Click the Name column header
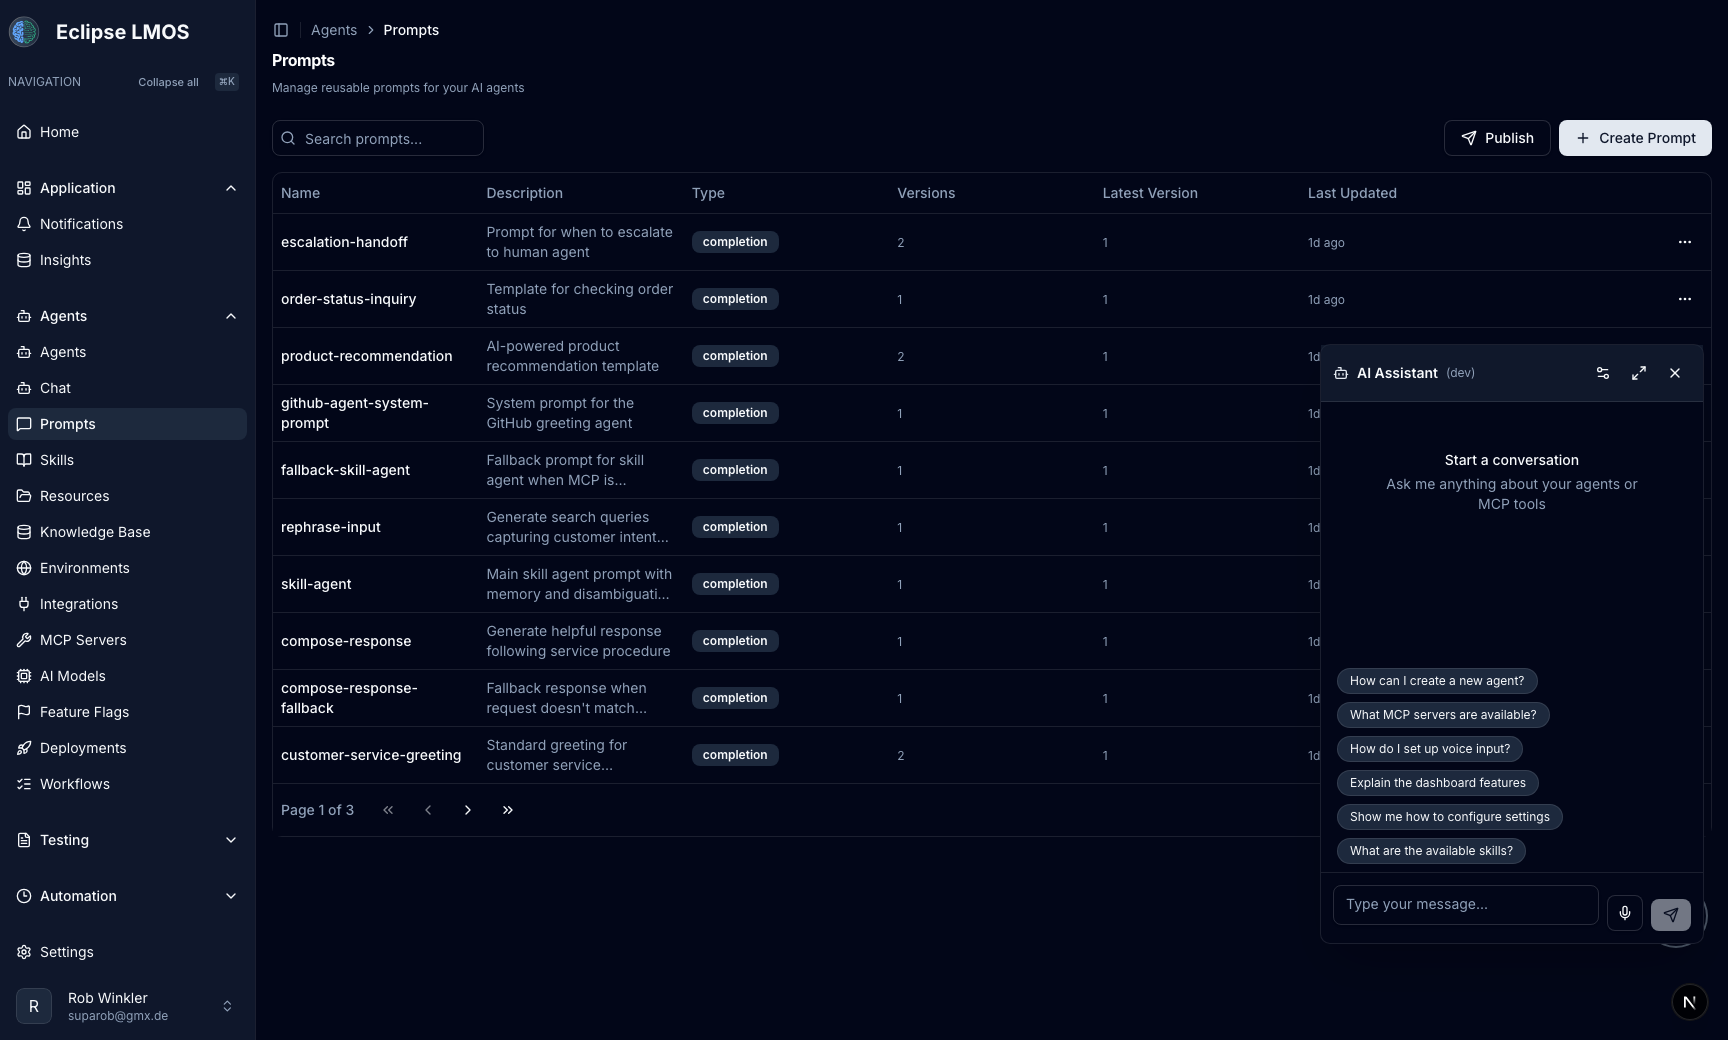1728x1040 pixels. [x=300, y=193]
